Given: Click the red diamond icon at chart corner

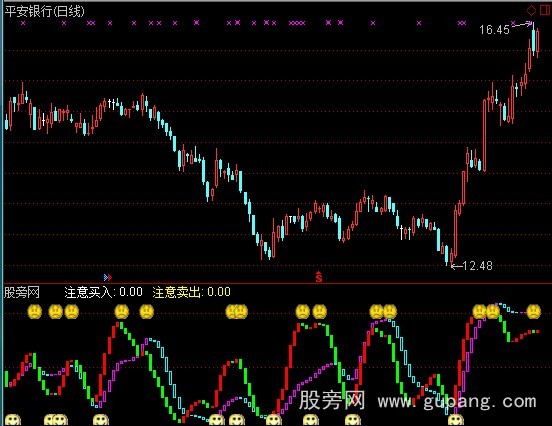Looking at the screenshot, I should [531, 11].
